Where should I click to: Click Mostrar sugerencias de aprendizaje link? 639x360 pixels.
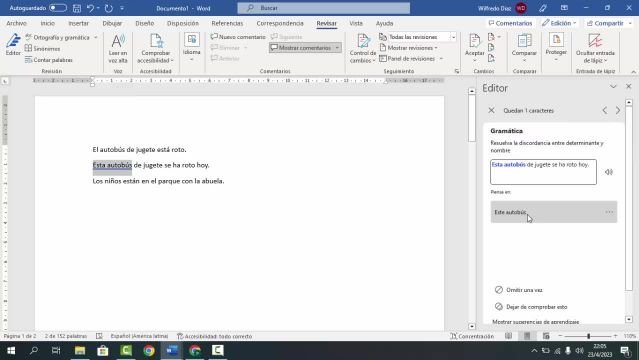click(535, 322)
